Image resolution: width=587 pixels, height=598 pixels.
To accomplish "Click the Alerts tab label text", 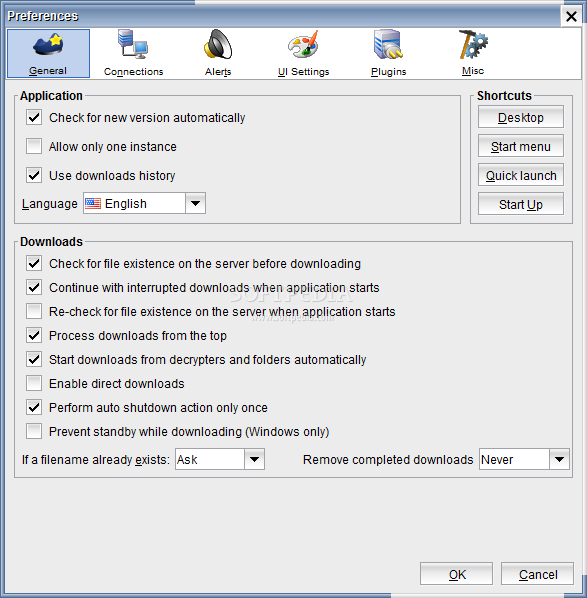I will point(218,72).
